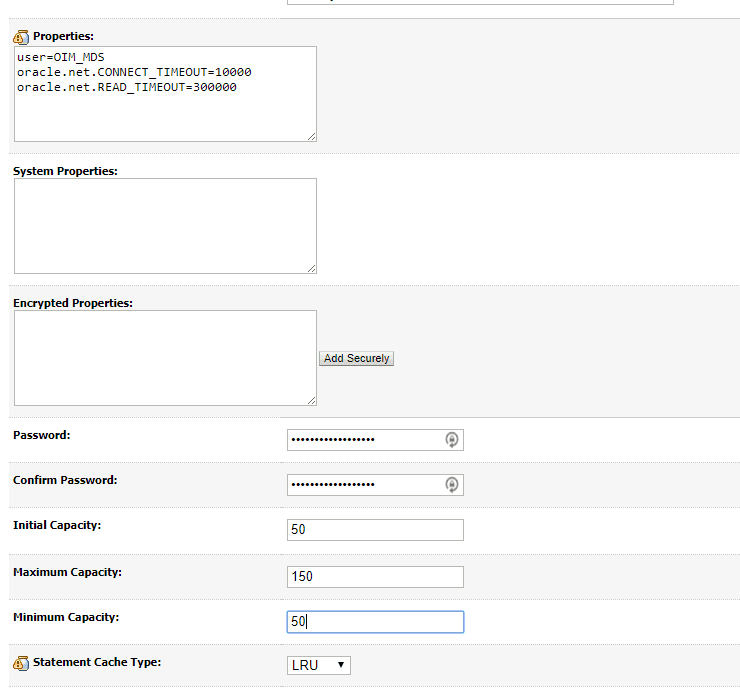This screenshot has width=740, height=688.
Task: Click into the Minimum Capacity field
Action: coord(375,622)
